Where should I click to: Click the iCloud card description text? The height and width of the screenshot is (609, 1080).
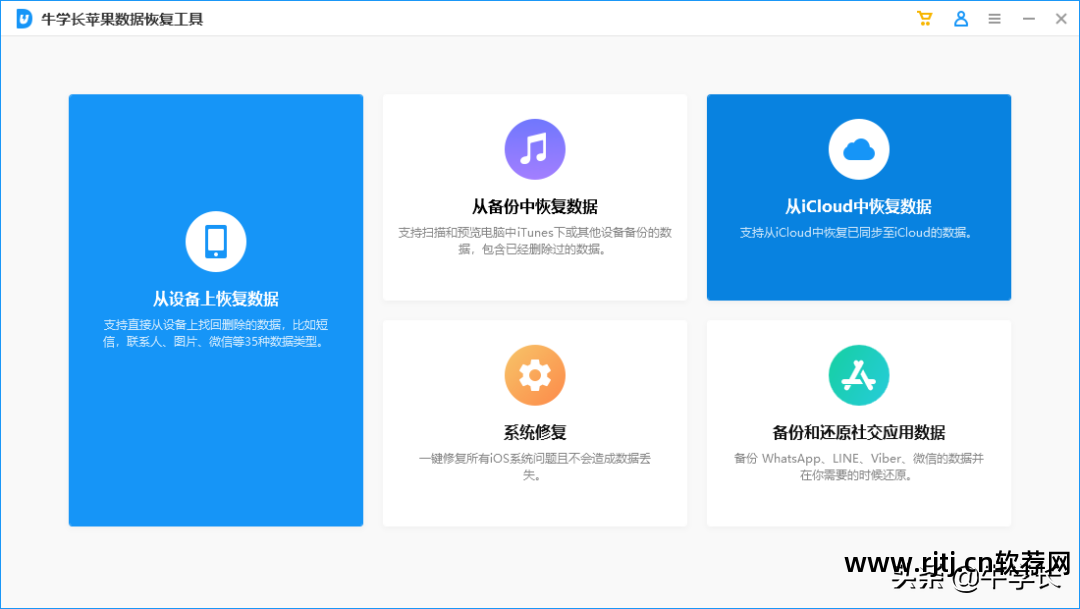point(858,232)
